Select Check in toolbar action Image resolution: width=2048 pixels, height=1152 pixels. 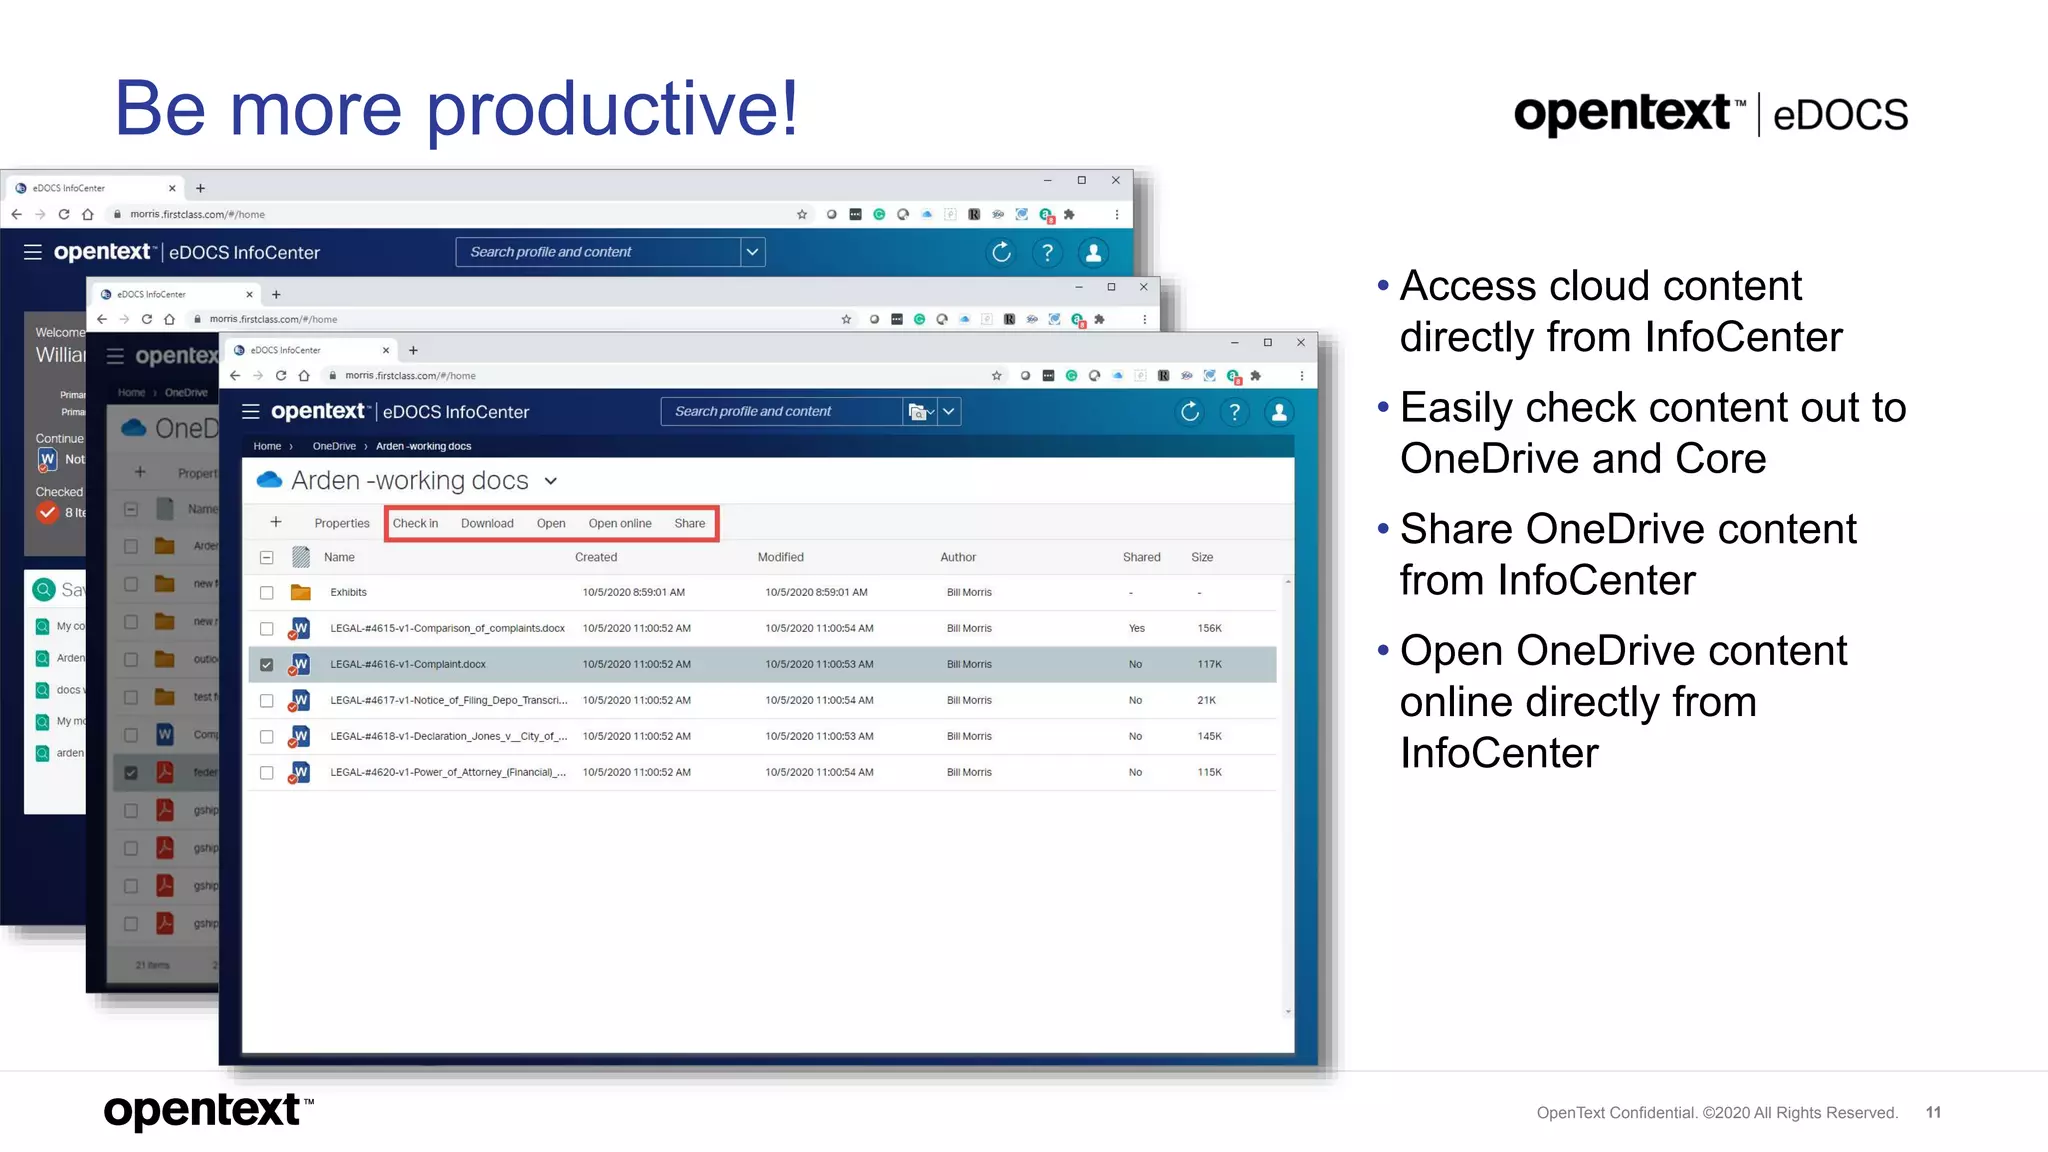coord(415,523)
